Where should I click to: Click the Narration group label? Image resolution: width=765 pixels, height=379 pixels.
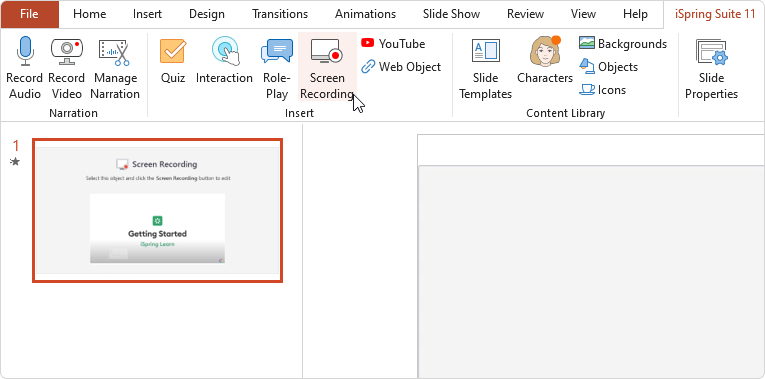(73, 113)
